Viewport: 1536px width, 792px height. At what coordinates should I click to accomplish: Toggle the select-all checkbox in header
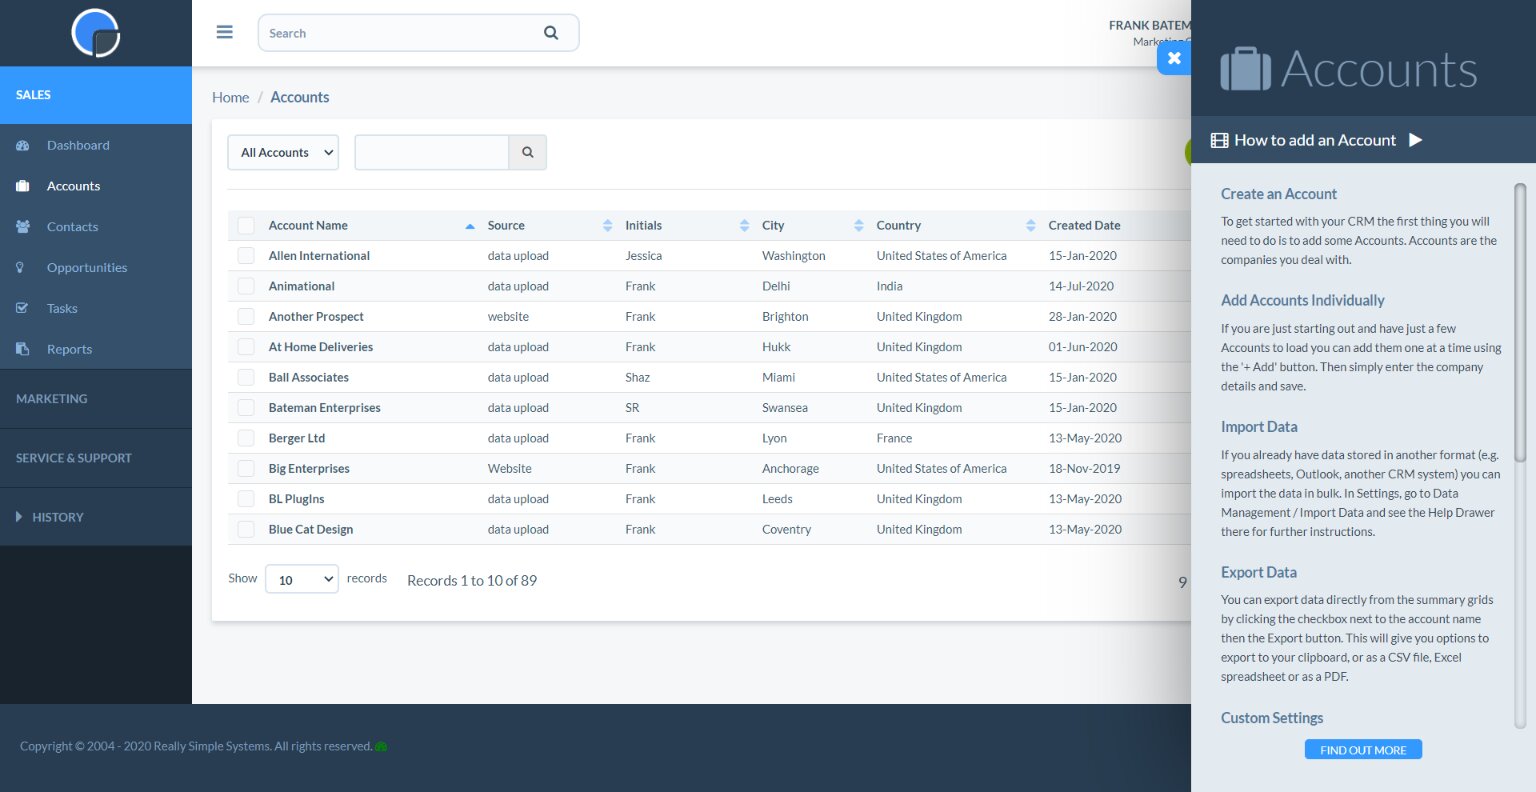tap(246, 226)
